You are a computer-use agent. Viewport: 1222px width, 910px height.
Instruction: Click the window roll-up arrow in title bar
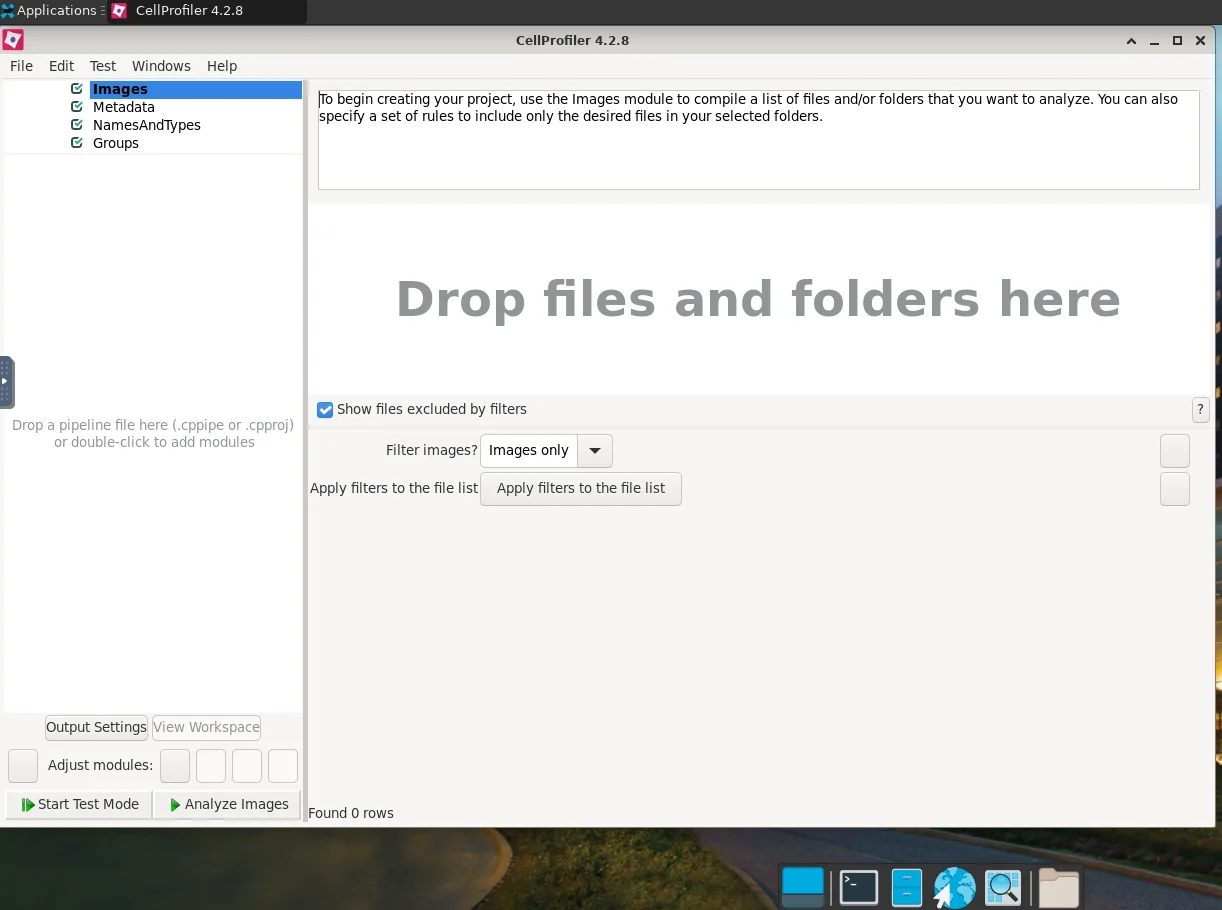click(1132, 41)
